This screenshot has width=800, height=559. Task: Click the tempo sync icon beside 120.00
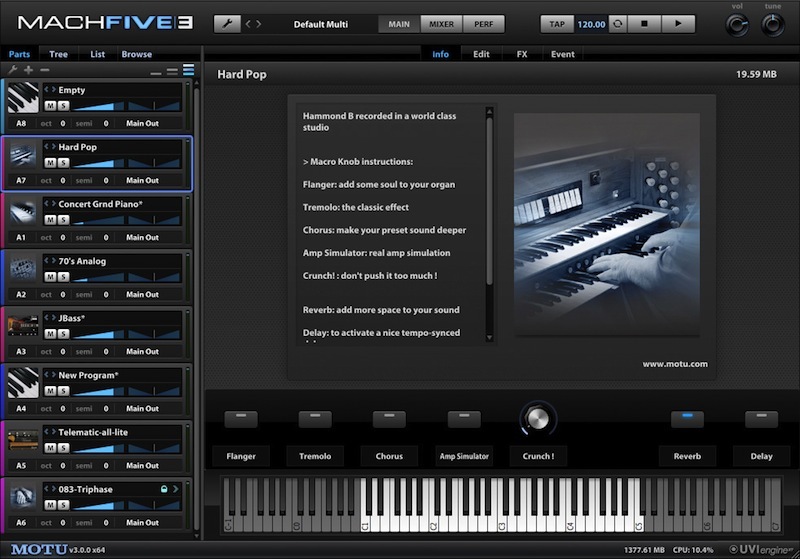coord(618,24)
